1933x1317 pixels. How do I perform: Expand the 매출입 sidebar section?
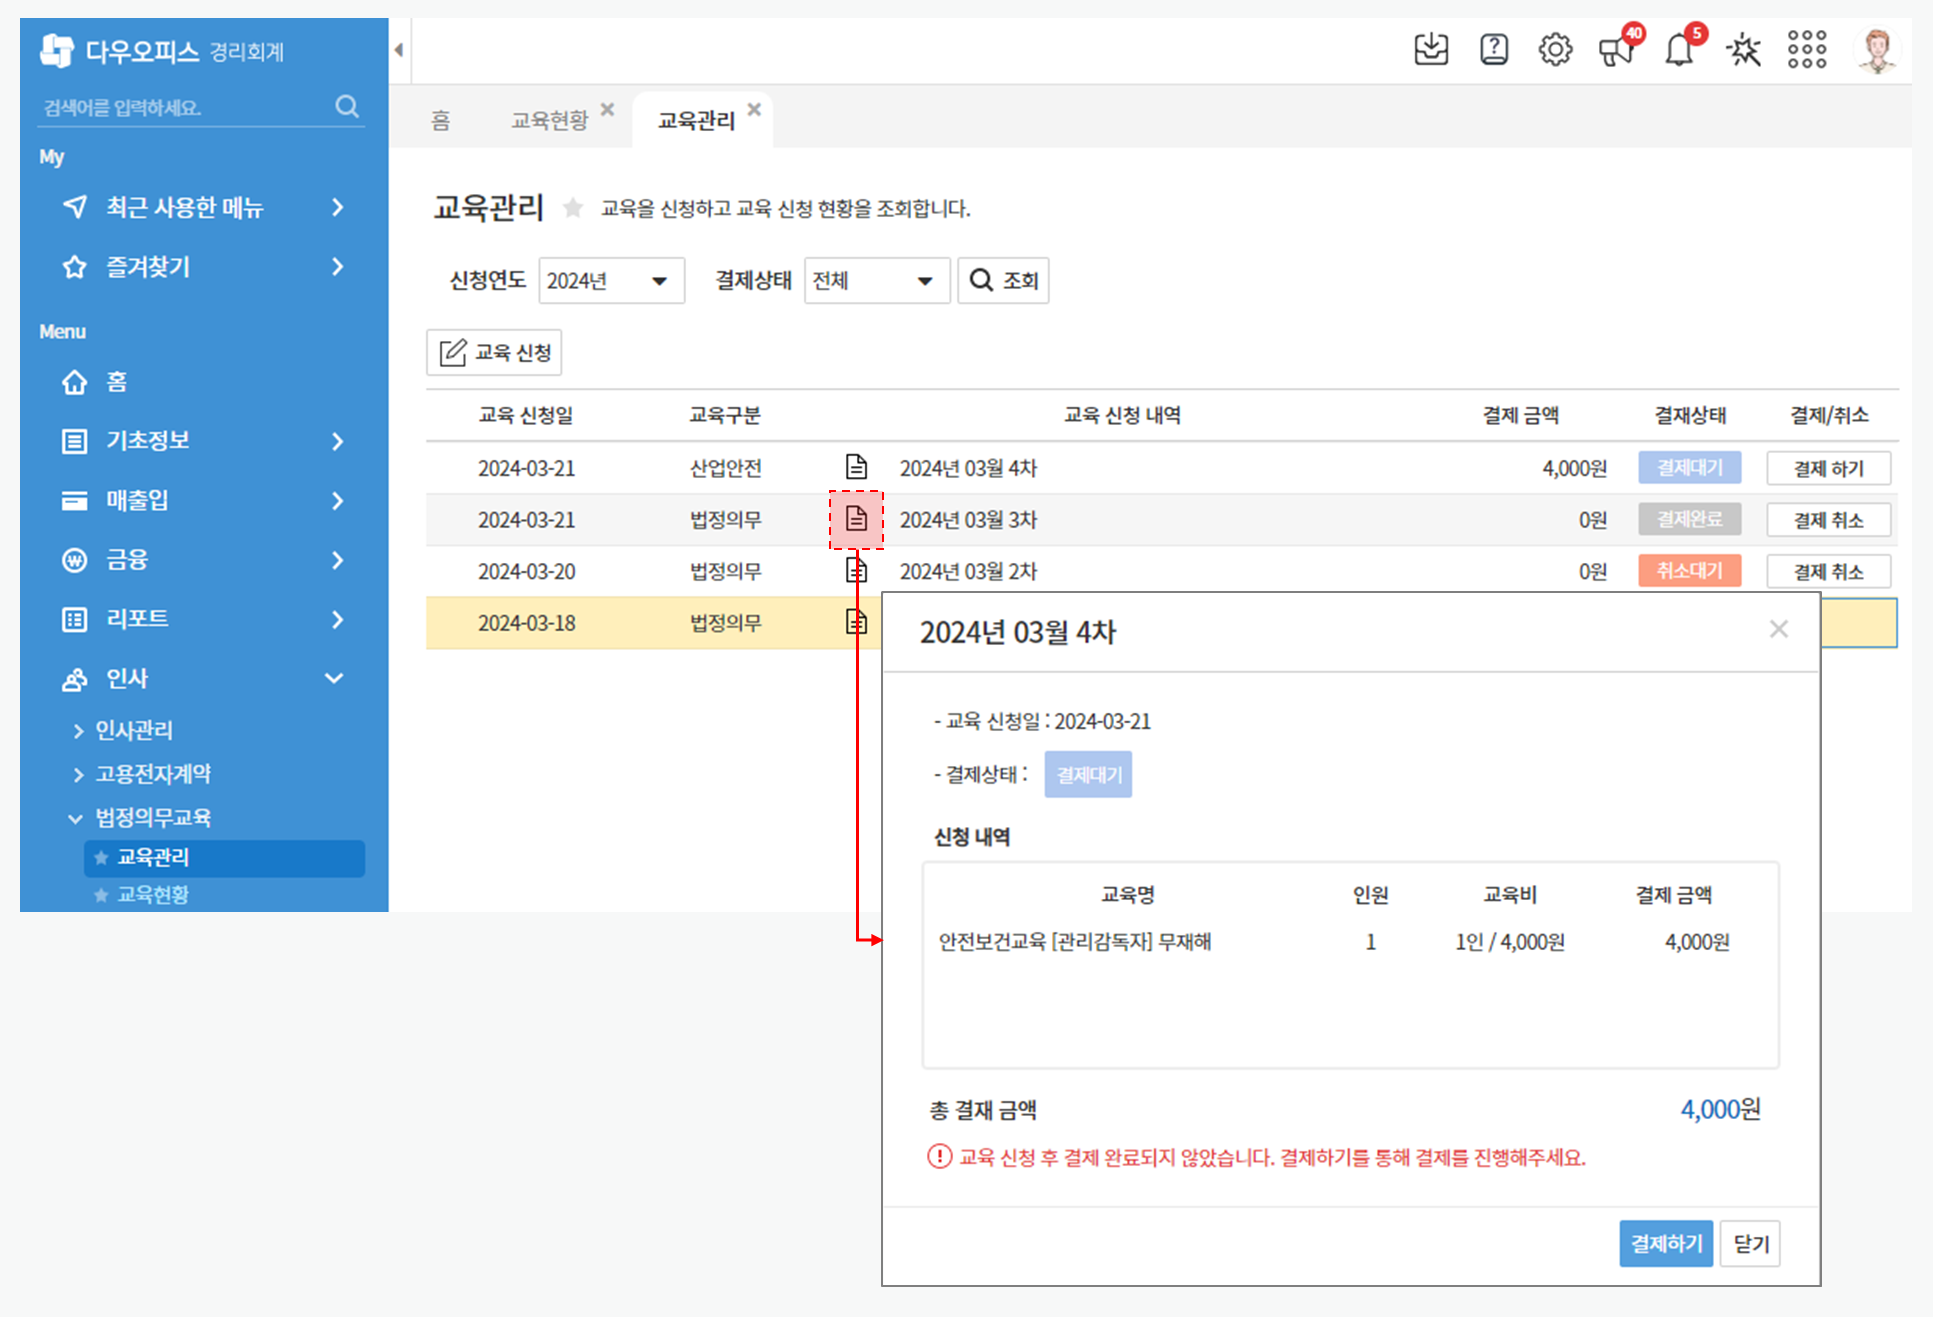click(74, 500)
